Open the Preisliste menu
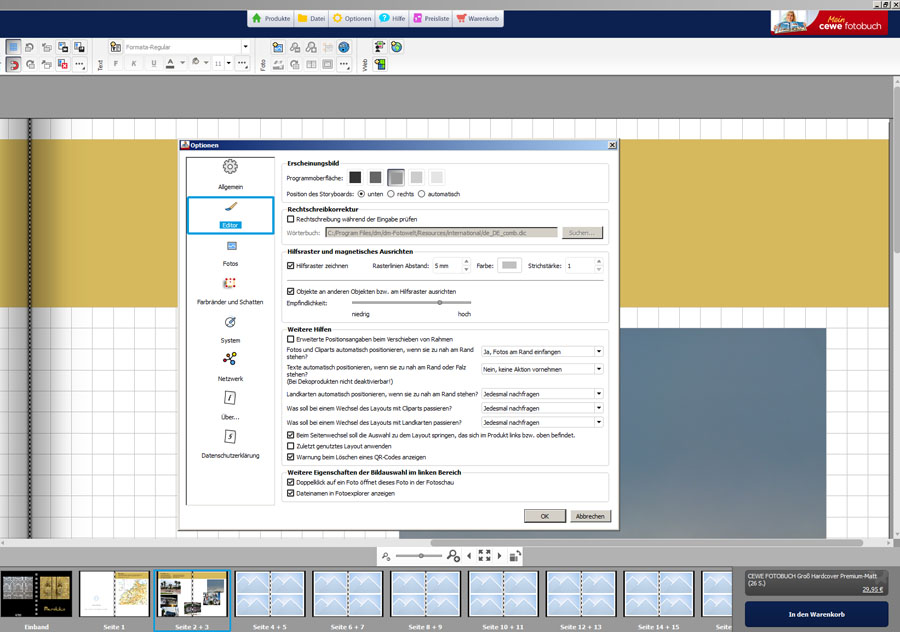This screenshot has width=900, height=632. tap(425, 18)
